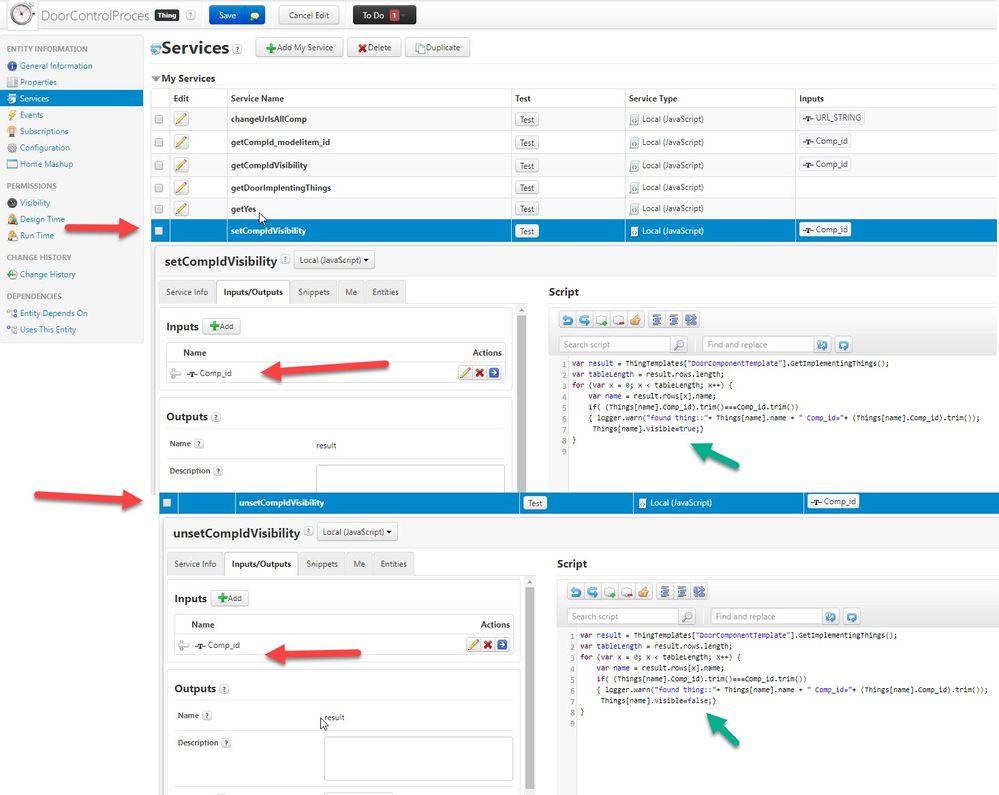The width and height of the screenshot is (999, 795).
Task: Open the Local (JavaScript) dropdown for setCompIdVisibility
Action: pyautogui.click(x=334, y=260)
